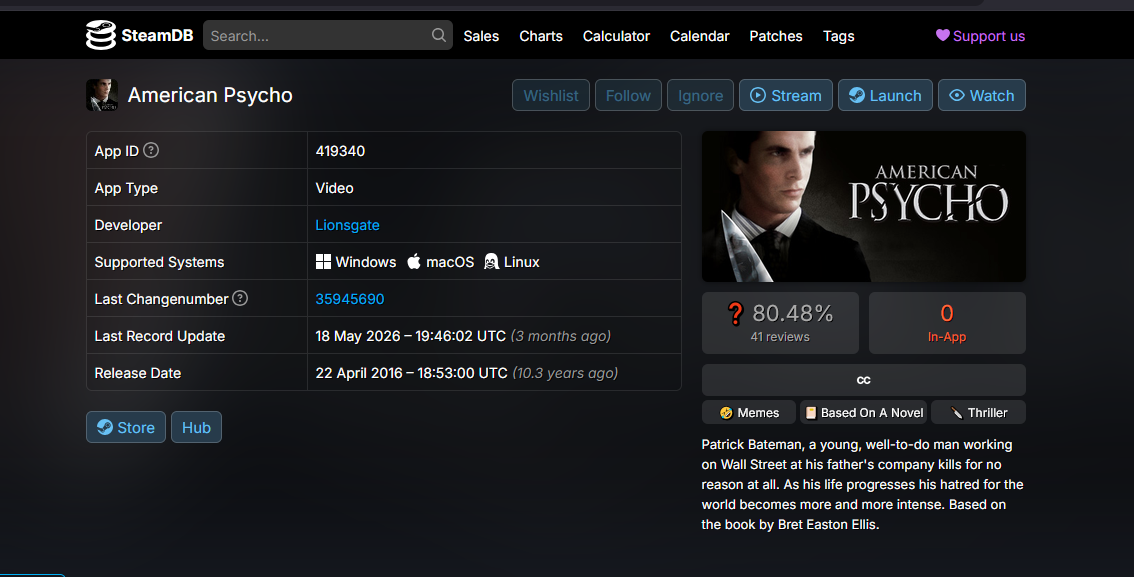Click the Last Record Update date text
This screenshot has width=1134, height=577.
click(410, 336)
